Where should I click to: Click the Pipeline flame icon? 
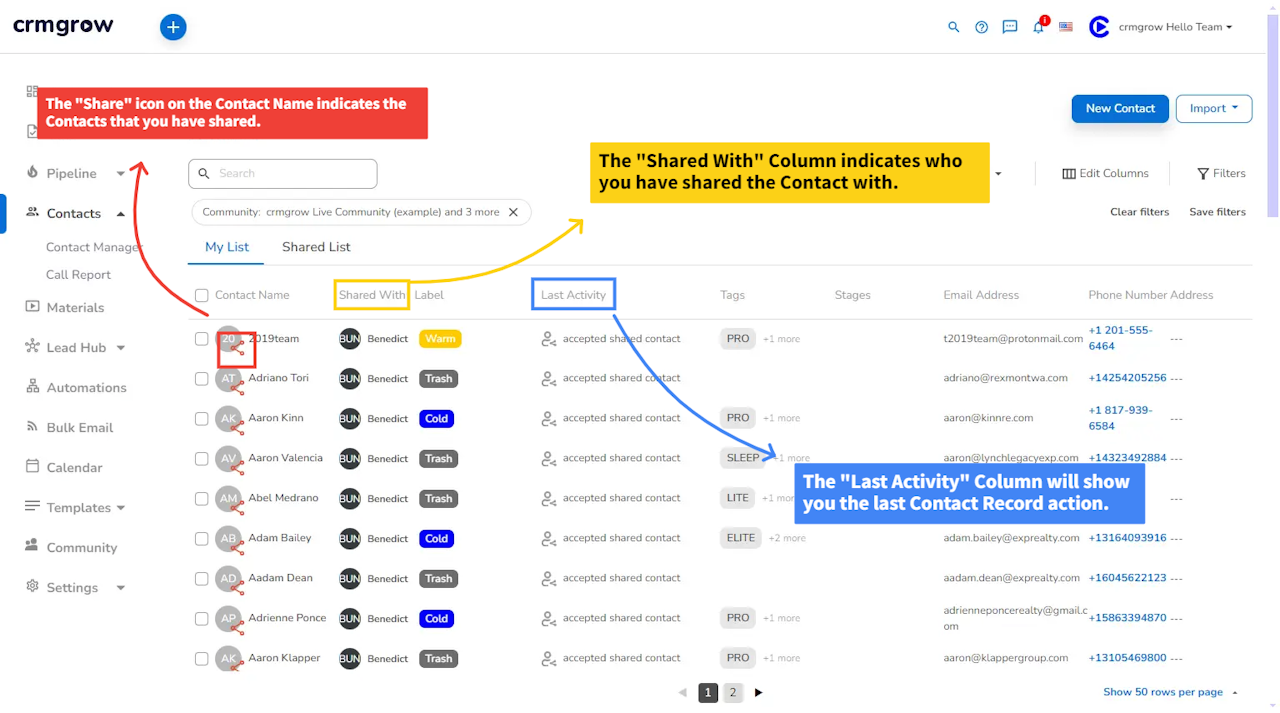32,173
